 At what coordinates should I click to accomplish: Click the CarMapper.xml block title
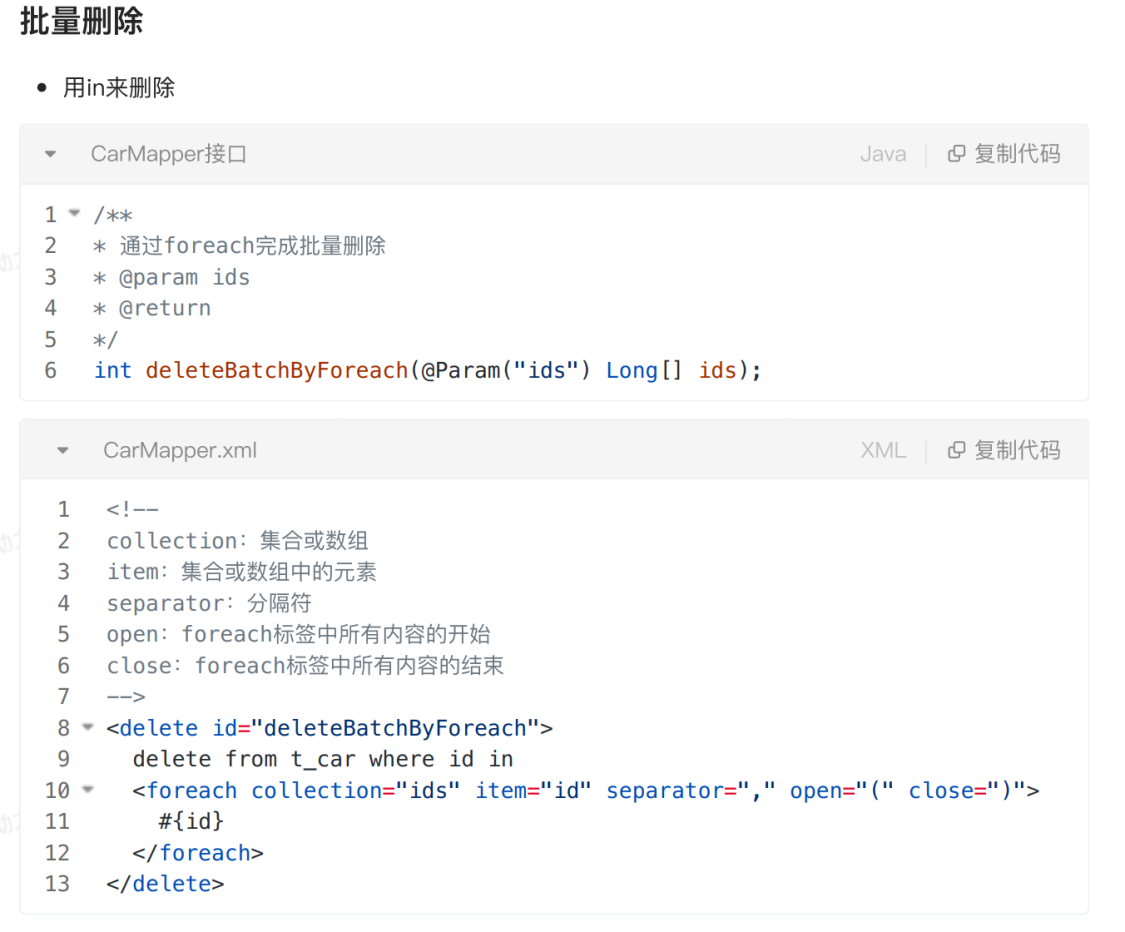[x=180, y=450]
